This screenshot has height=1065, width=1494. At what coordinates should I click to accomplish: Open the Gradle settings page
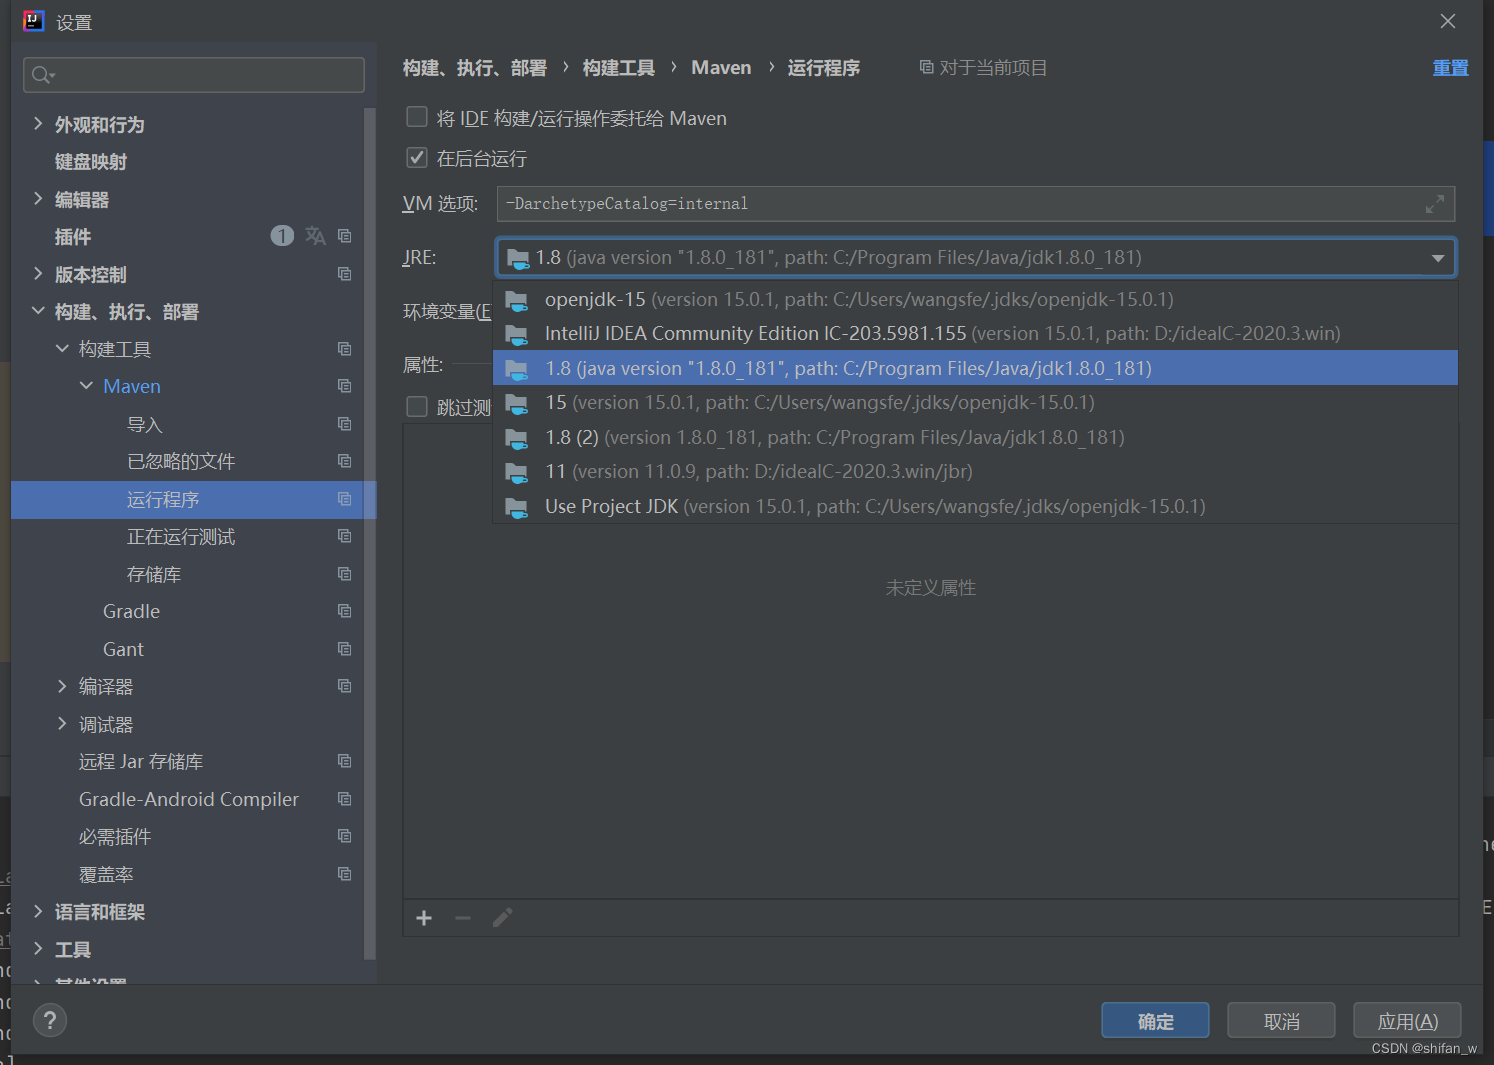[131, 611]
